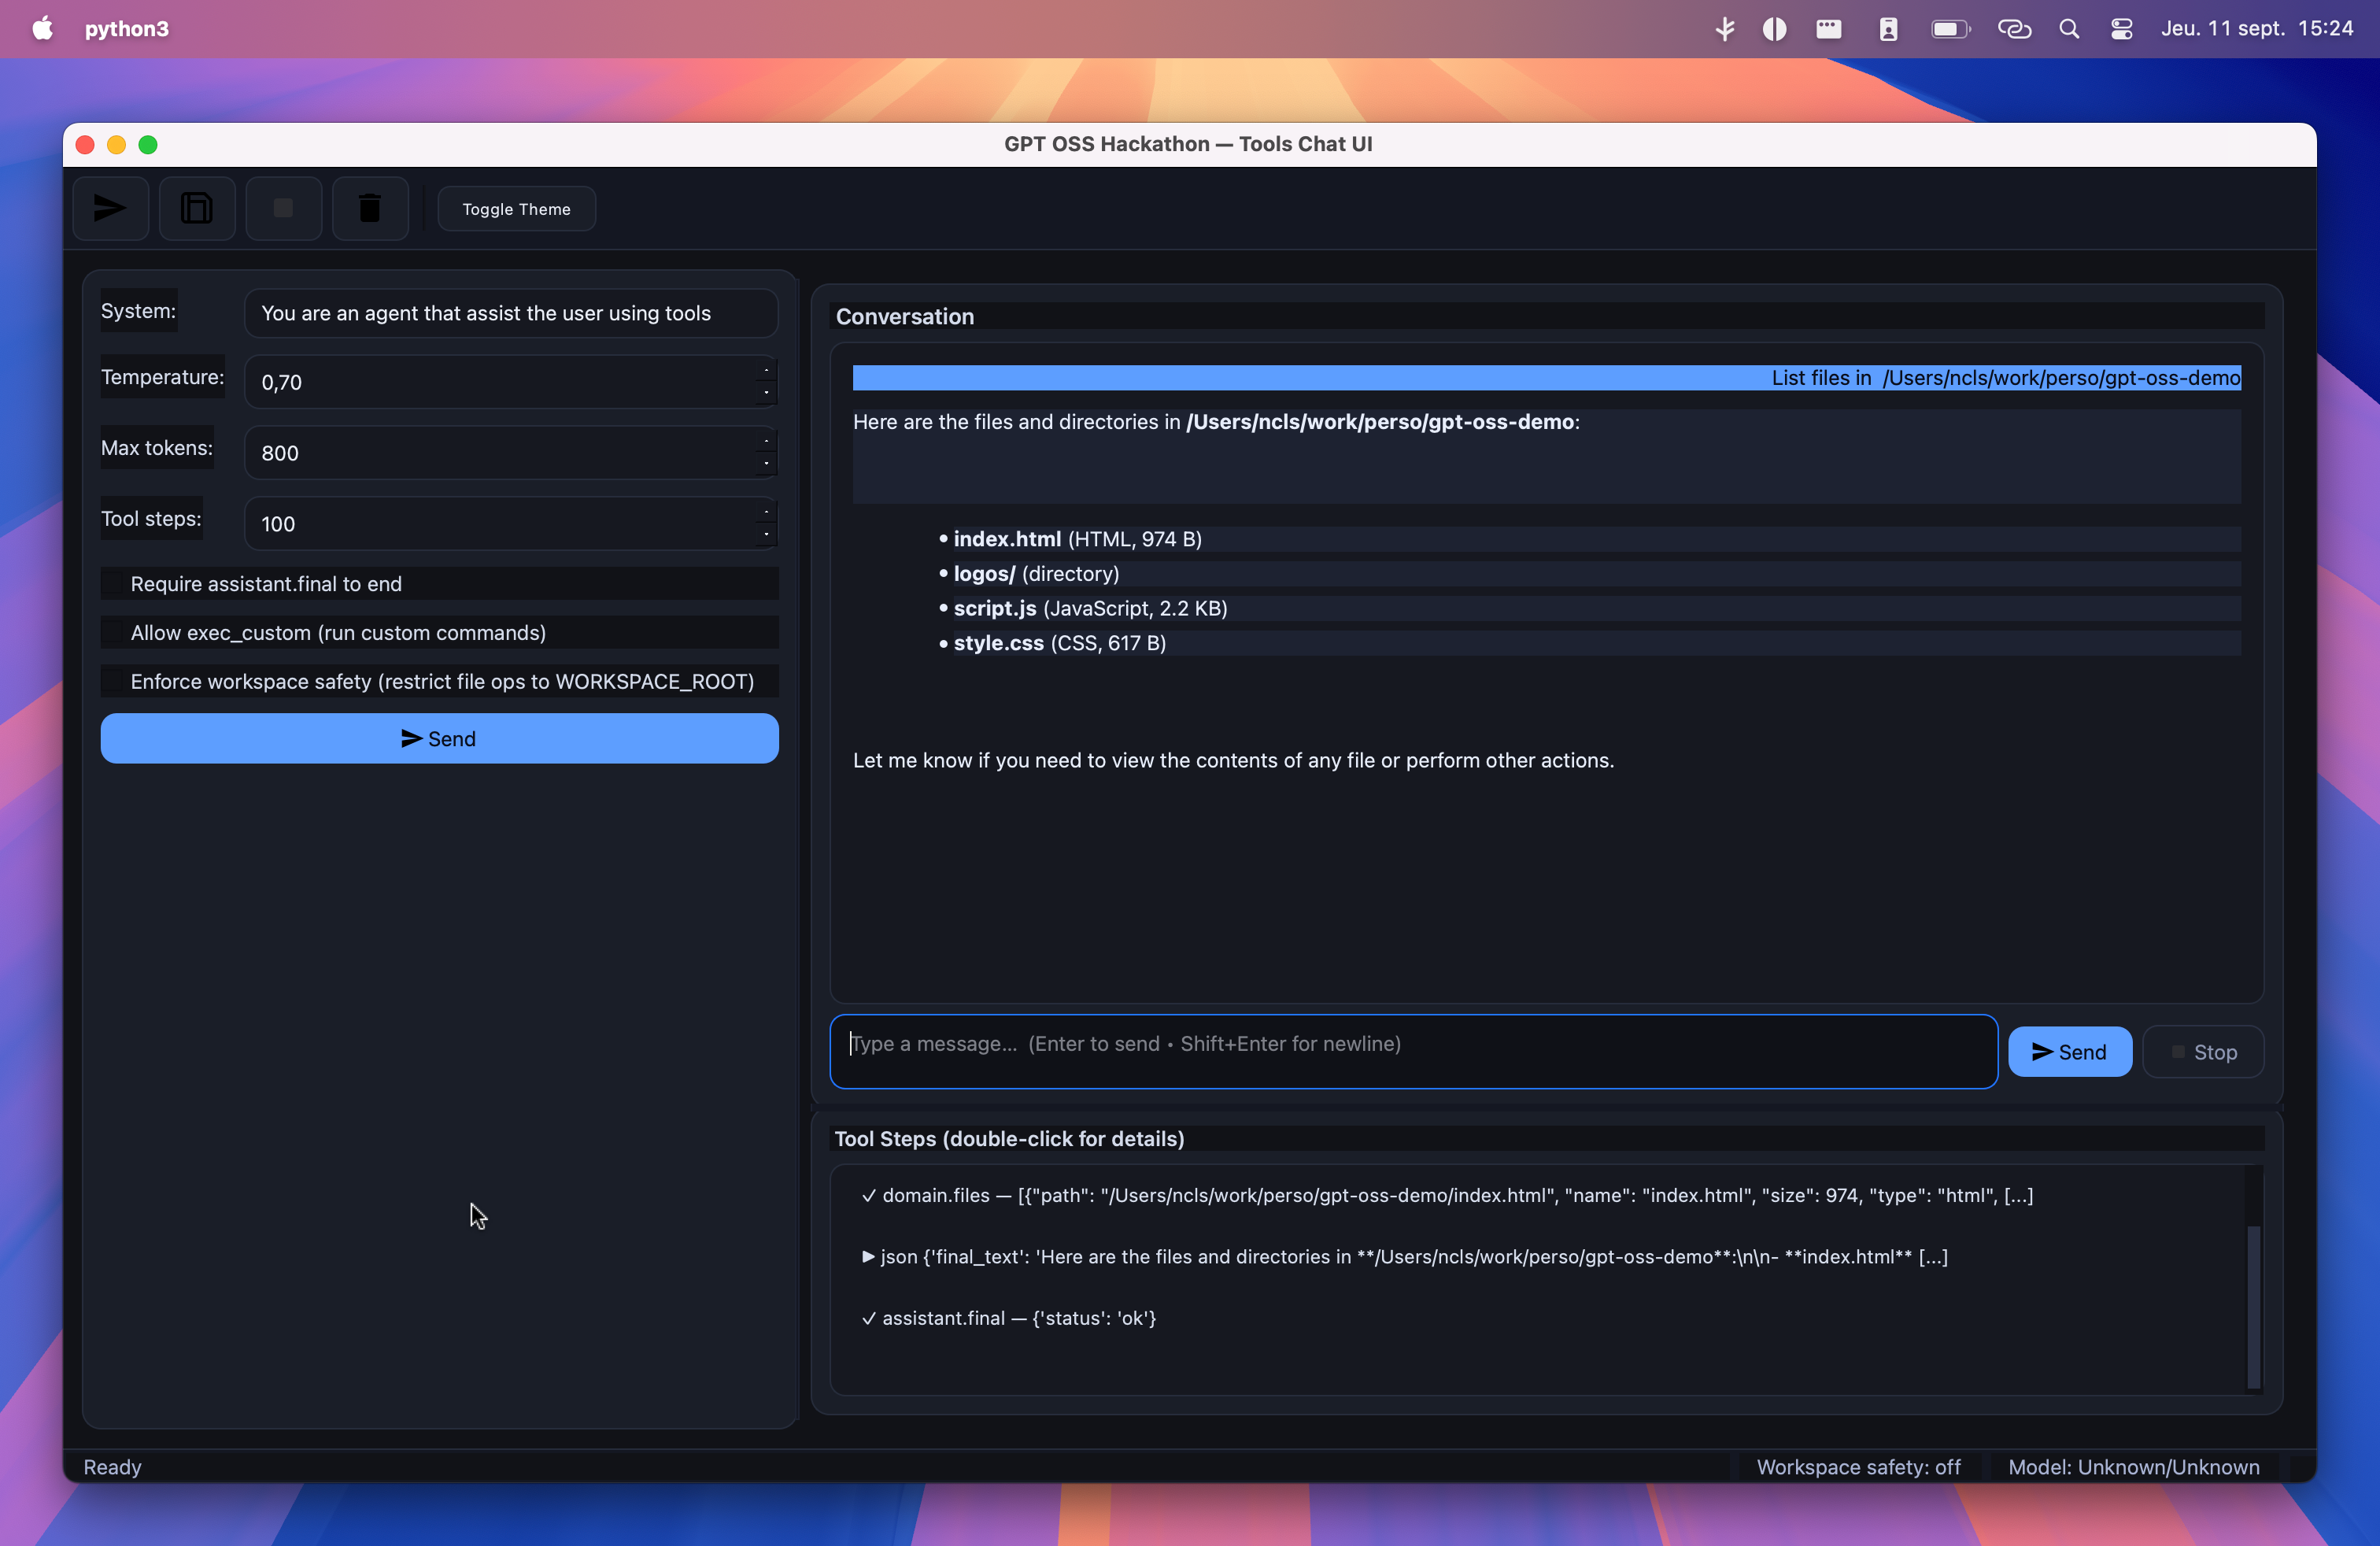
Task: Click the Bluetooth menu bar icon
Action: pos(1725,28)
